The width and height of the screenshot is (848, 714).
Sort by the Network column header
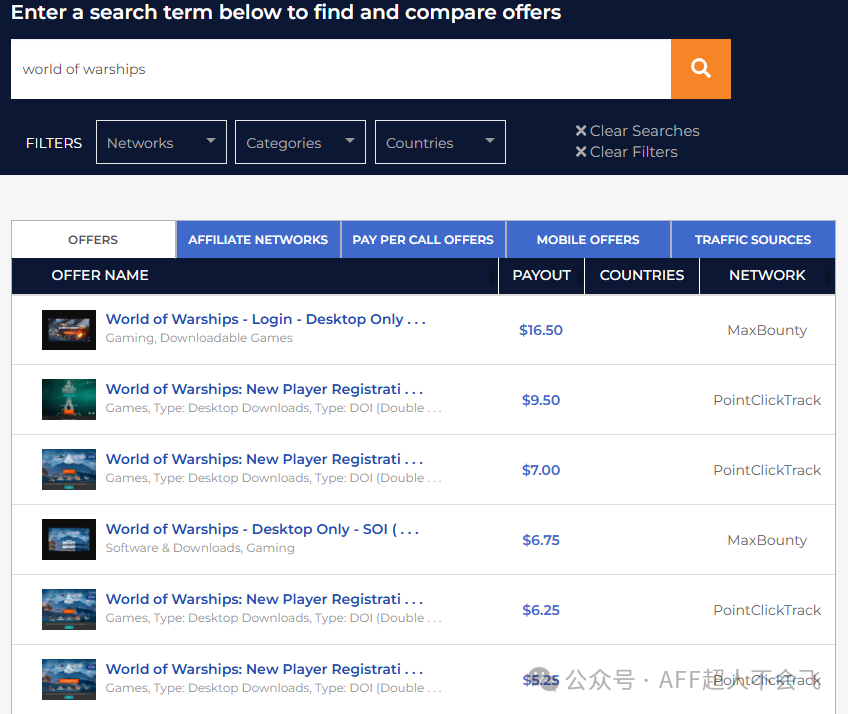pyautogui.click(x=767, y=275)
